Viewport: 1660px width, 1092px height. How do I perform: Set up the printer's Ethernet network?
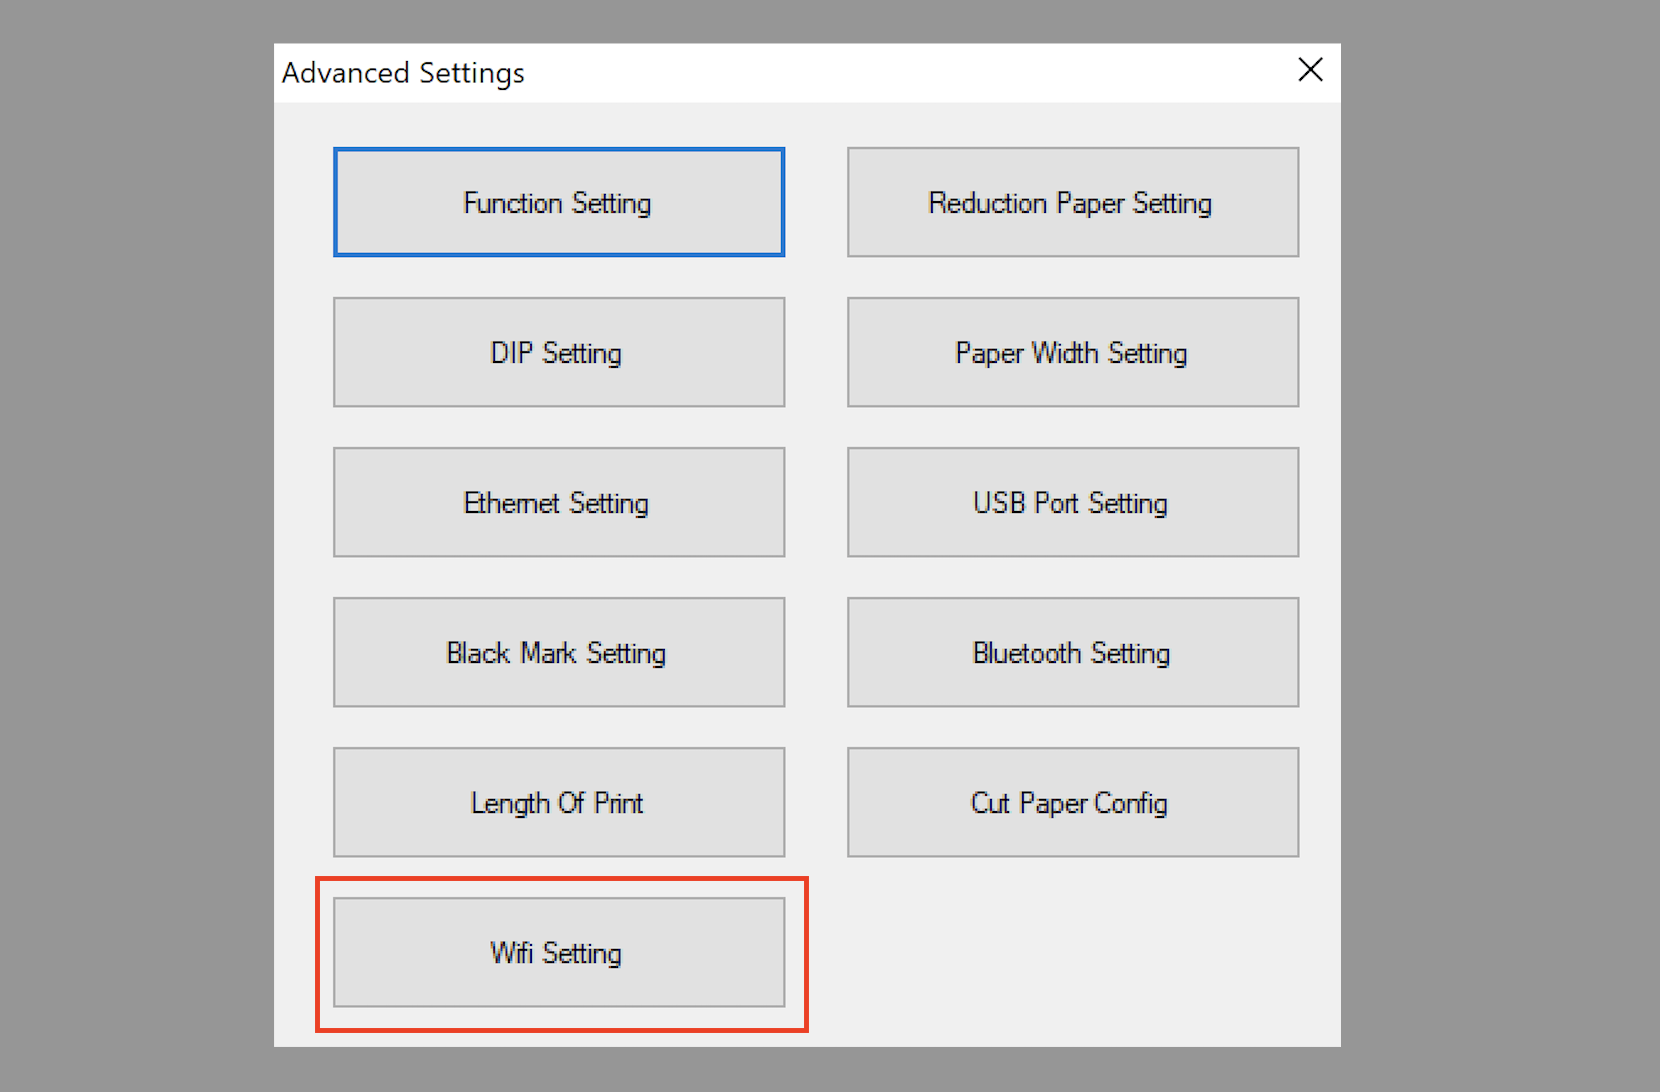558,502
